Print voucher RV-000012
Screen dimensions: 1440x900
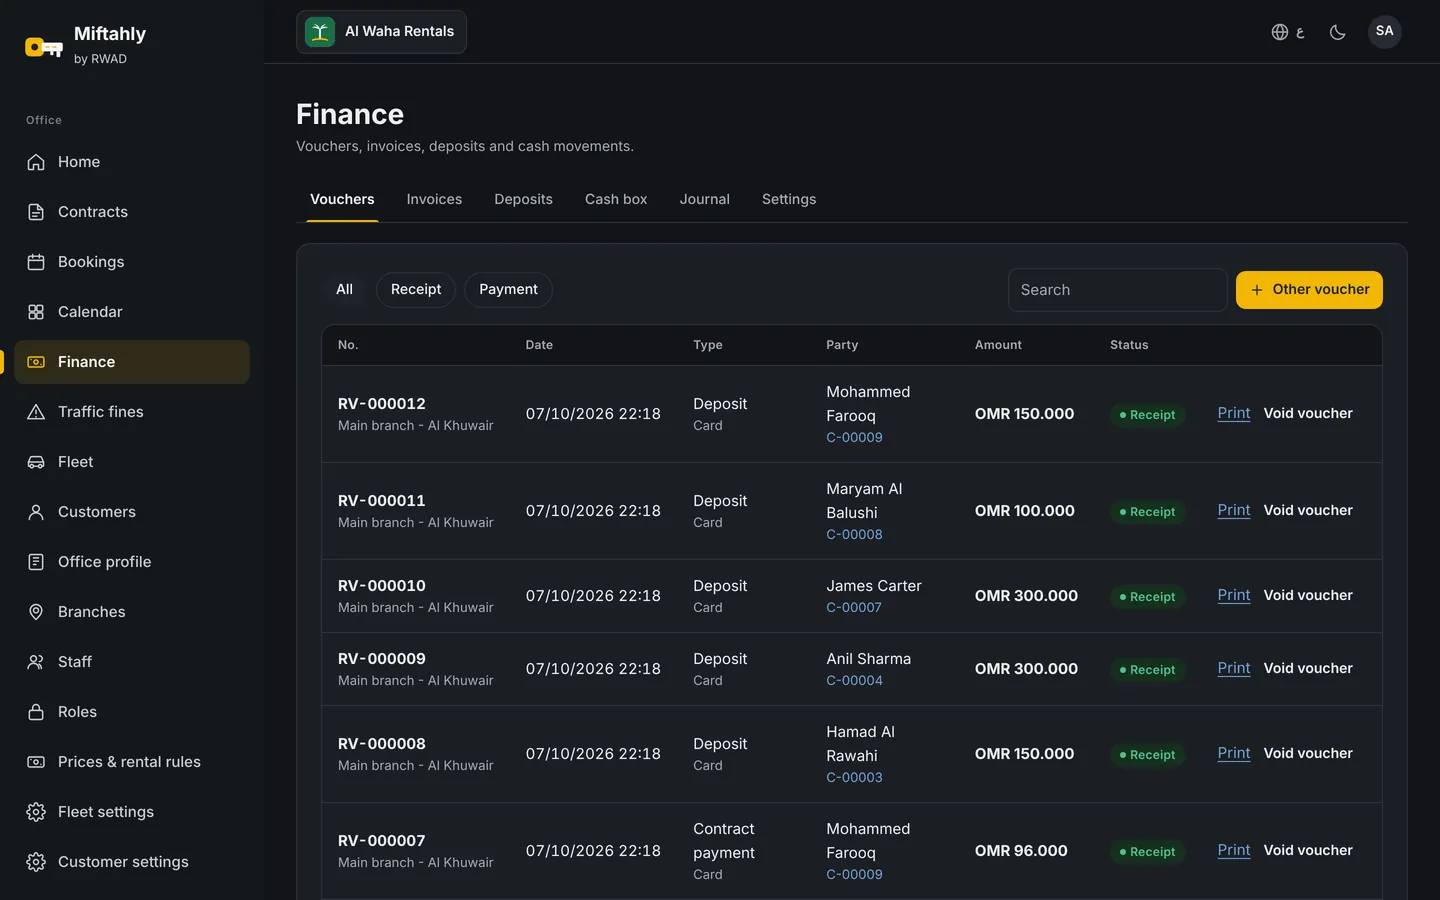[1234, 413]
